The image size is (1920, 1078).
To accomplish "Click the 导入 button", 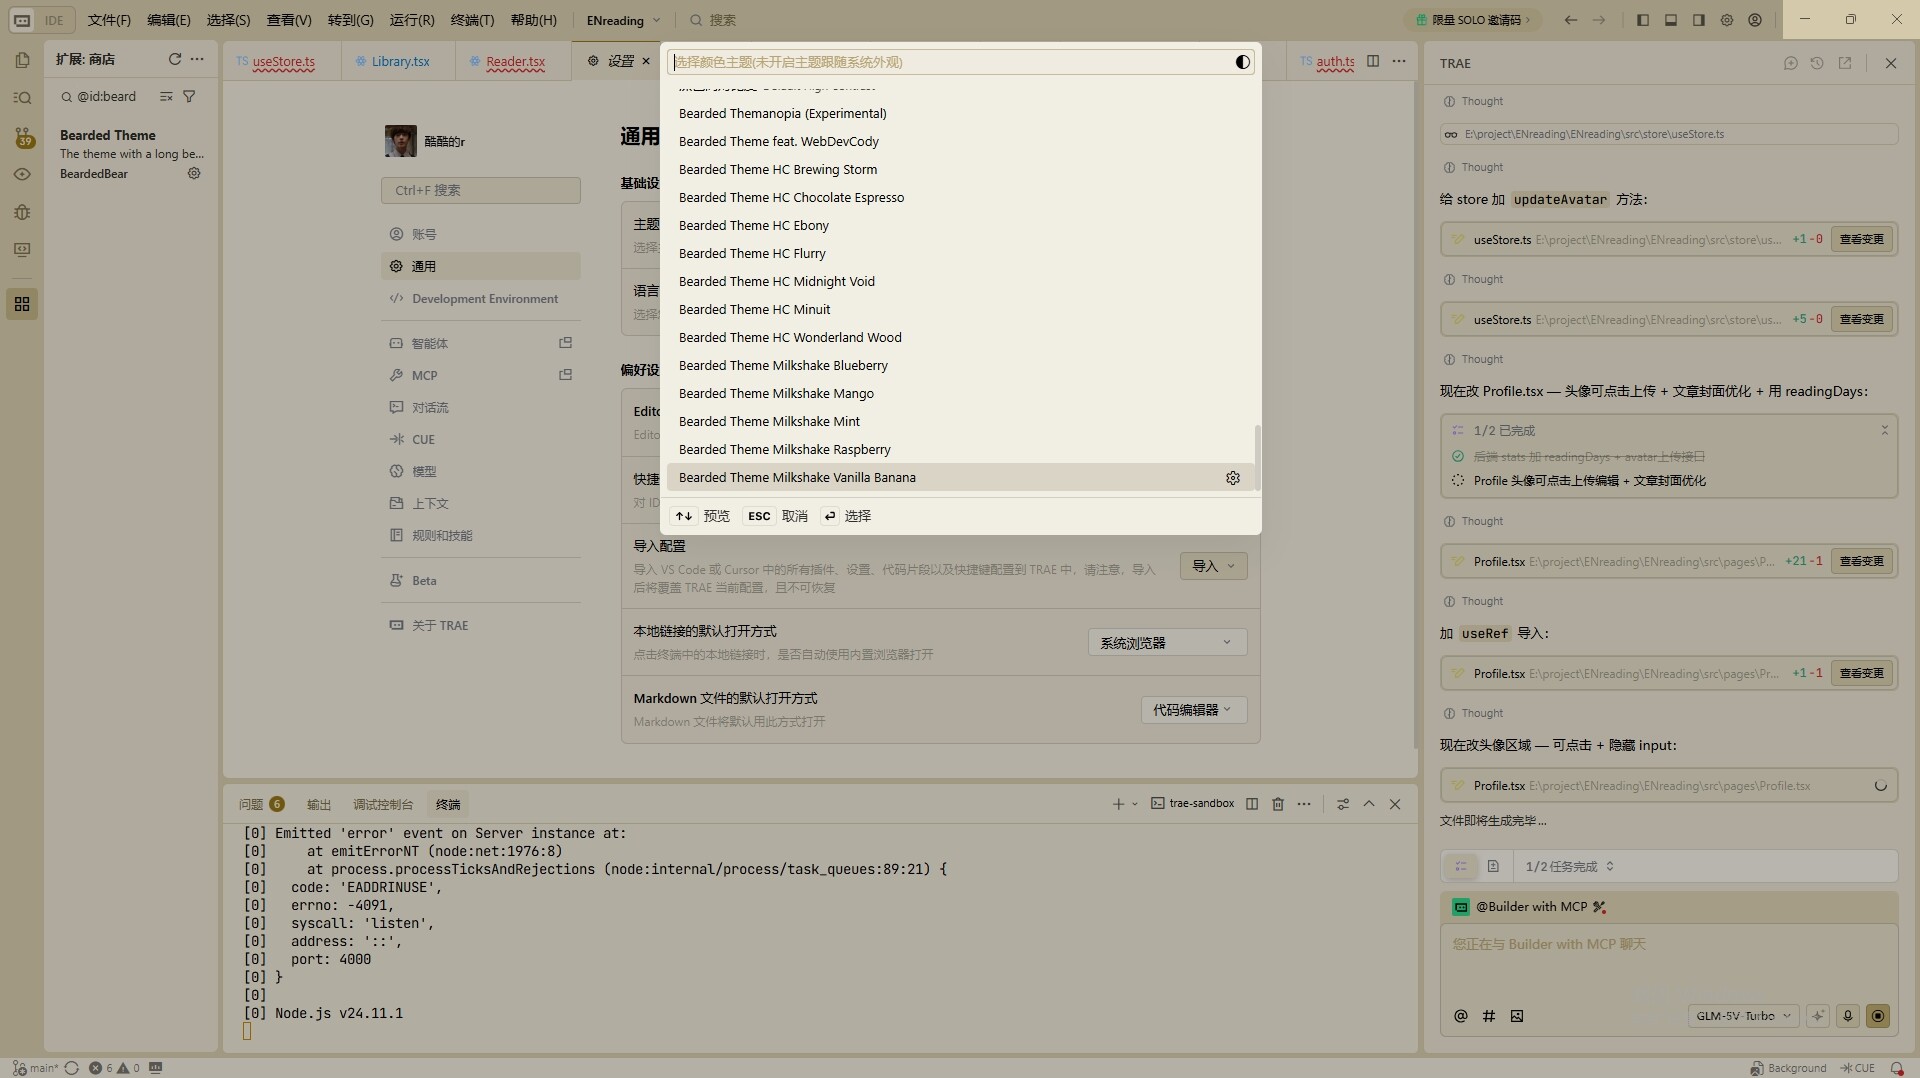I will point(1213,566).
